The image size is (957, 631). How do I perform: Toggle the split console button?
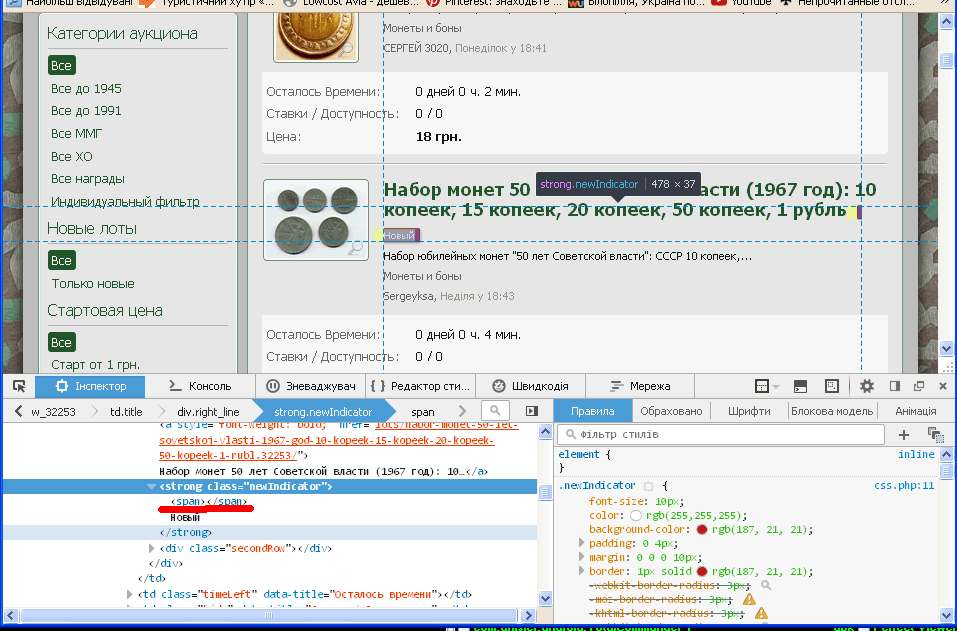(x=800, y=386)
